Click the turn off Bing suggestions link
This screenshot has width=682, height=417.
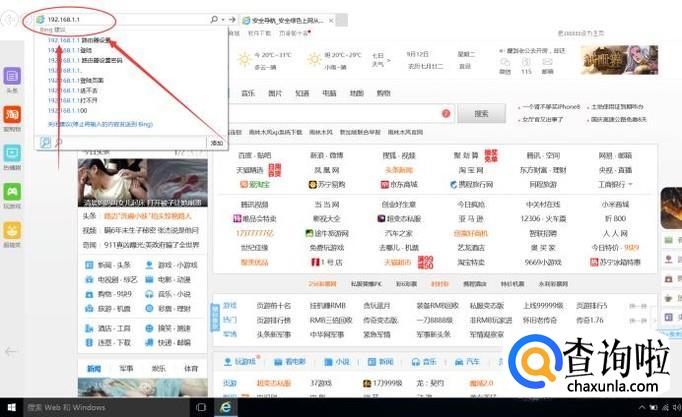[100, 124]
